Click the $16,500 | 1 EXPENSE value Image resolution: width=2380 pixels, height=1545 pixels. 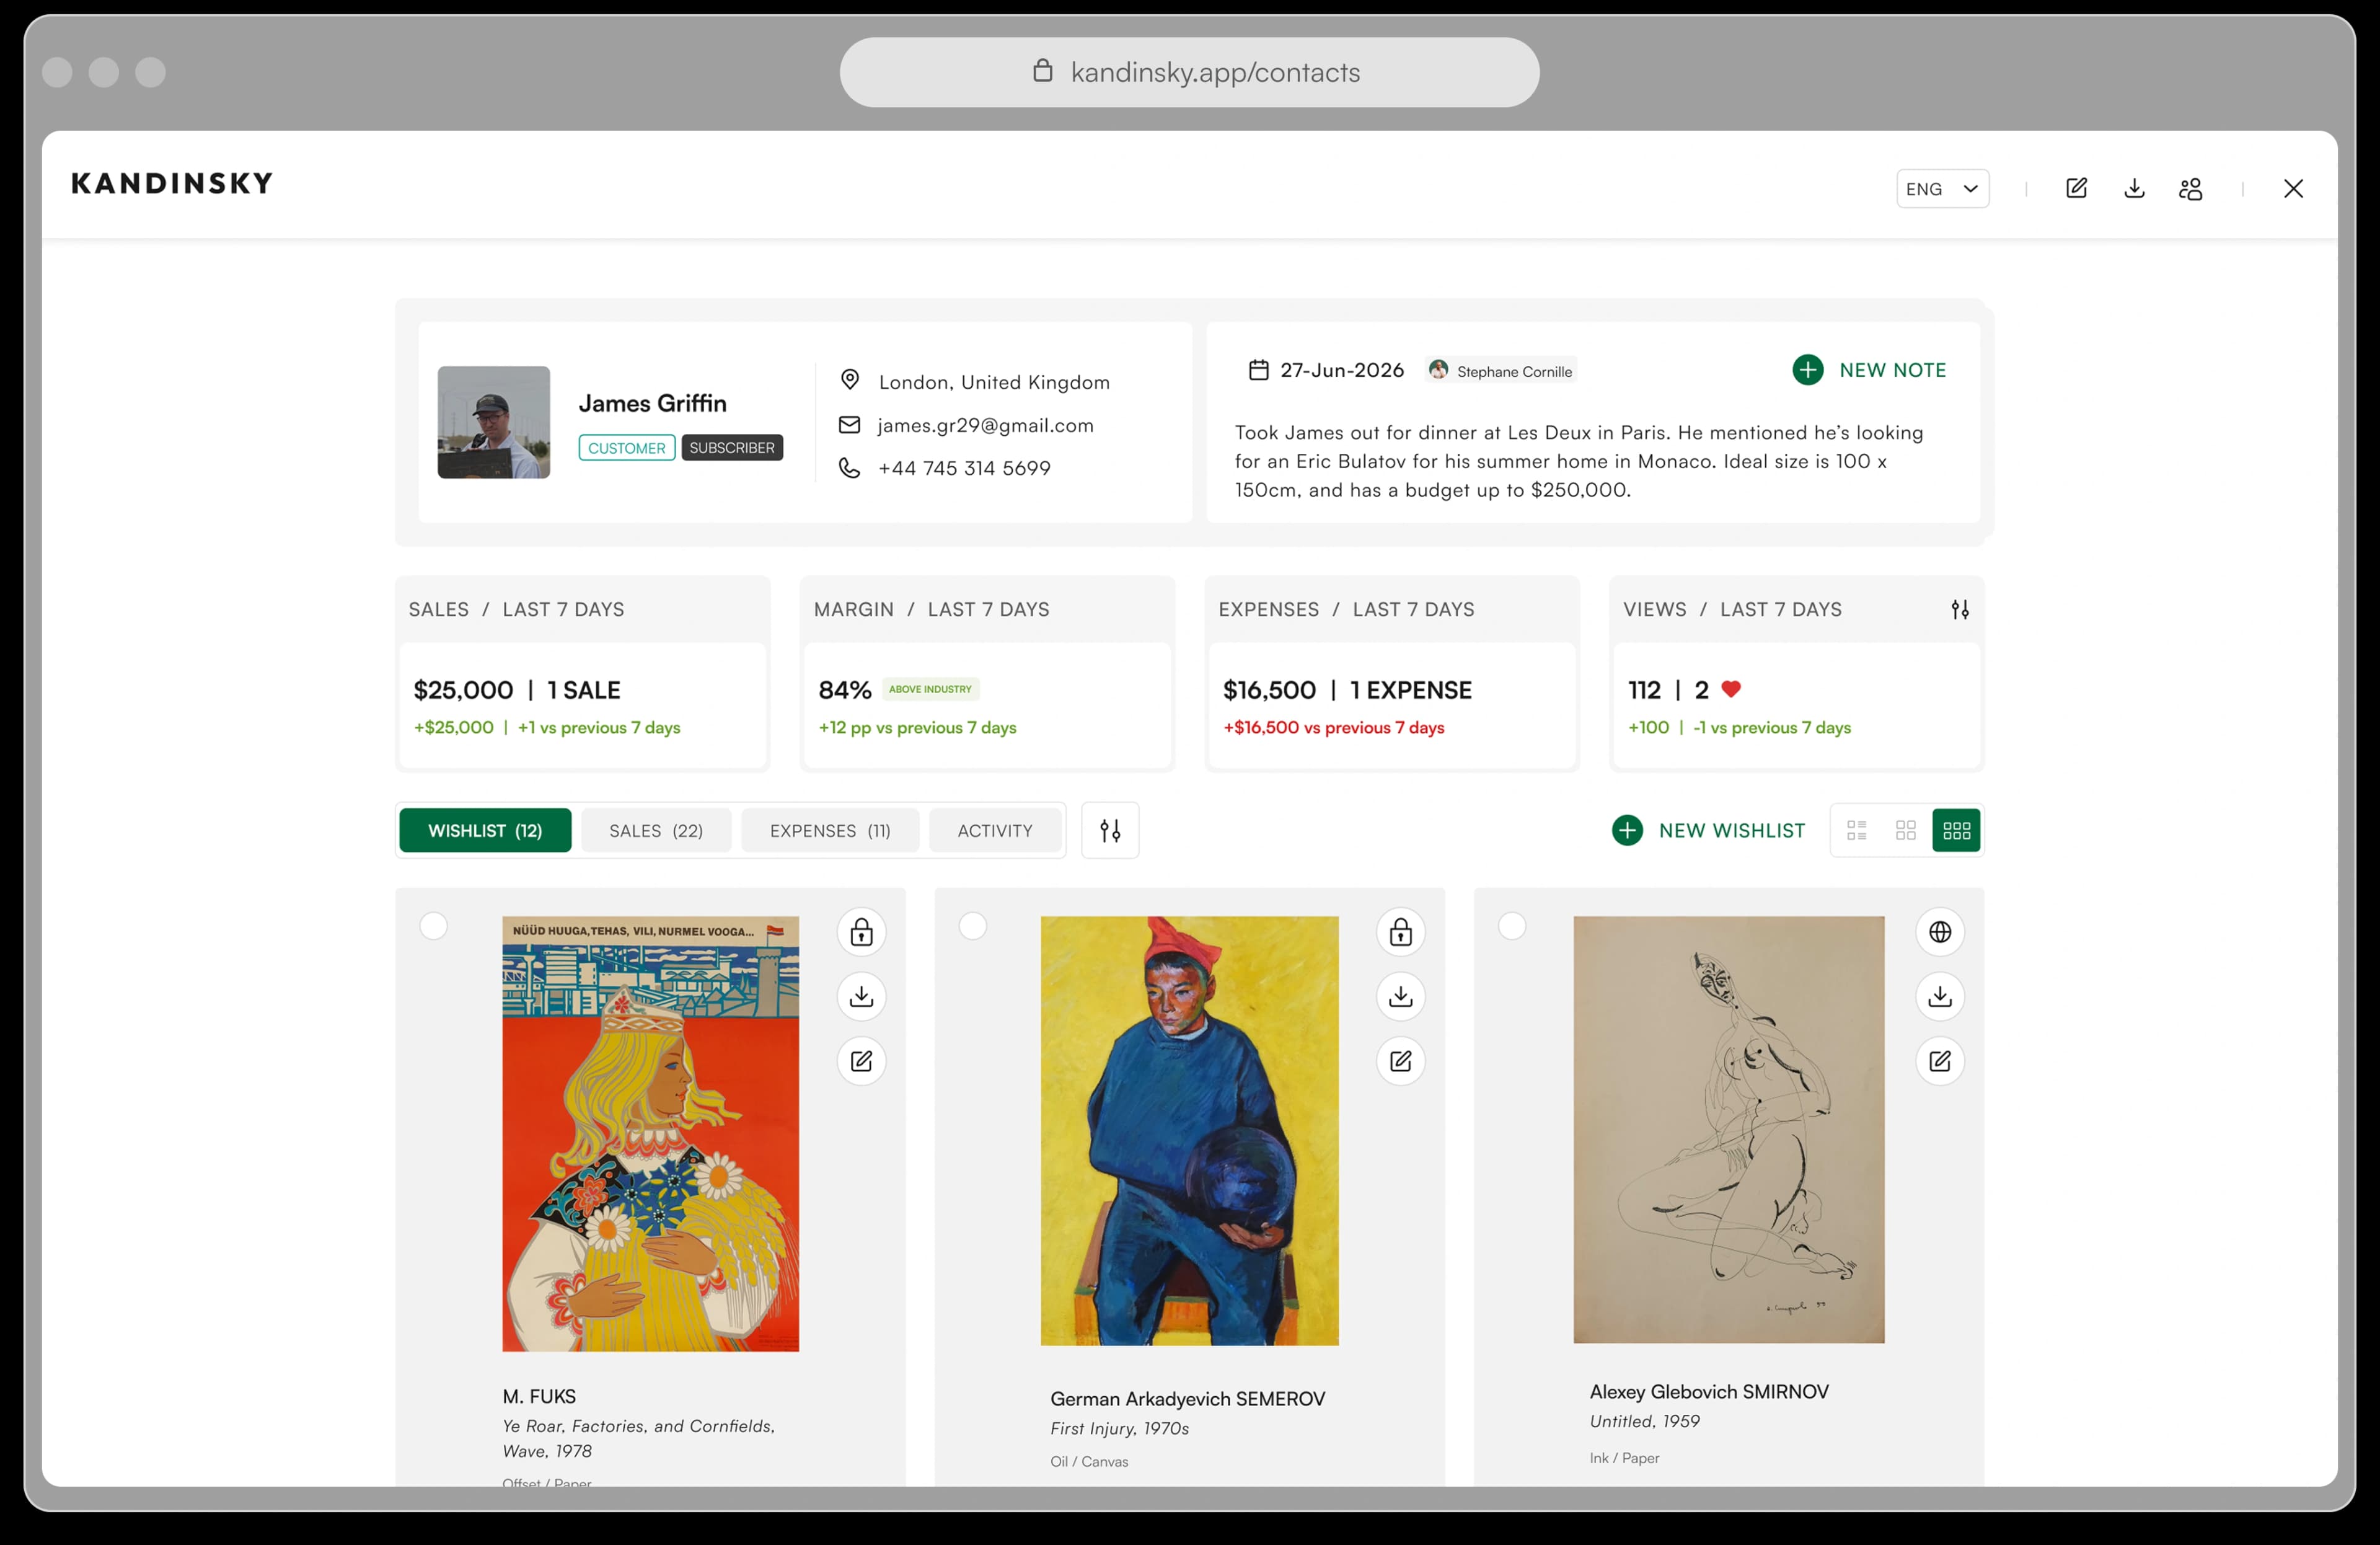[1347, 690]
